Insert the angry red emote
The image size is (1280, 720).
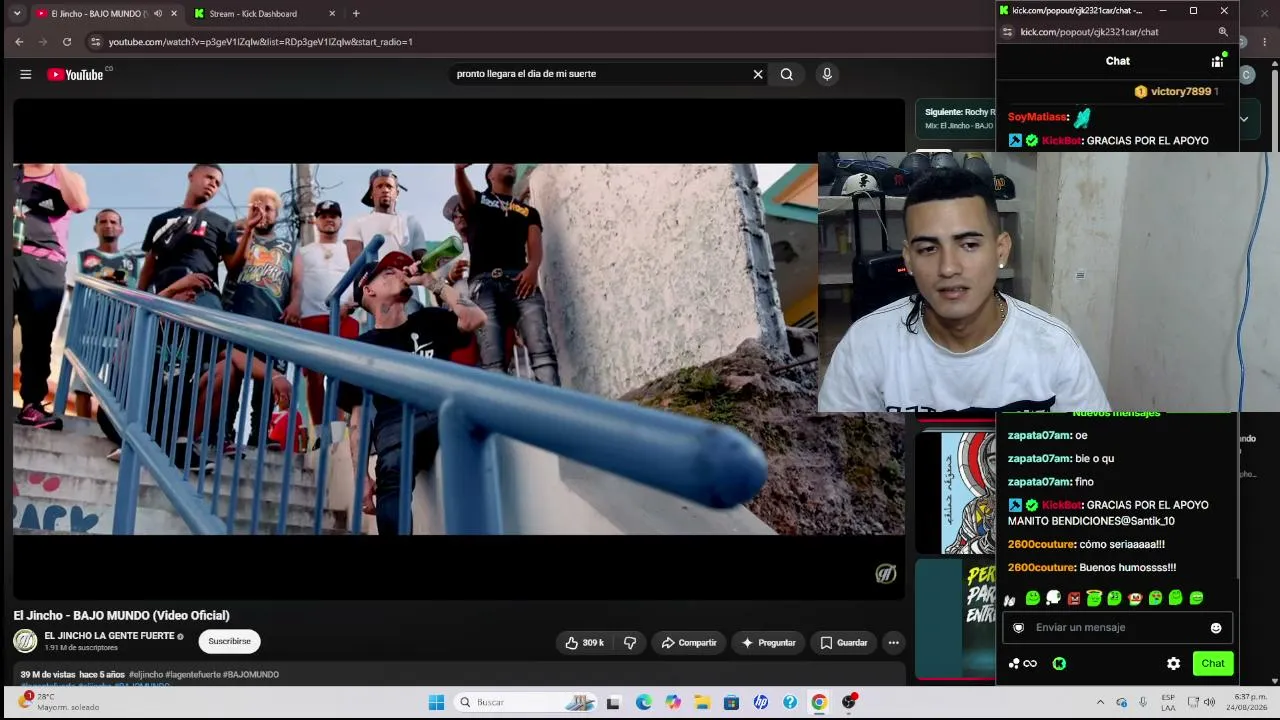click(1074, 599)
